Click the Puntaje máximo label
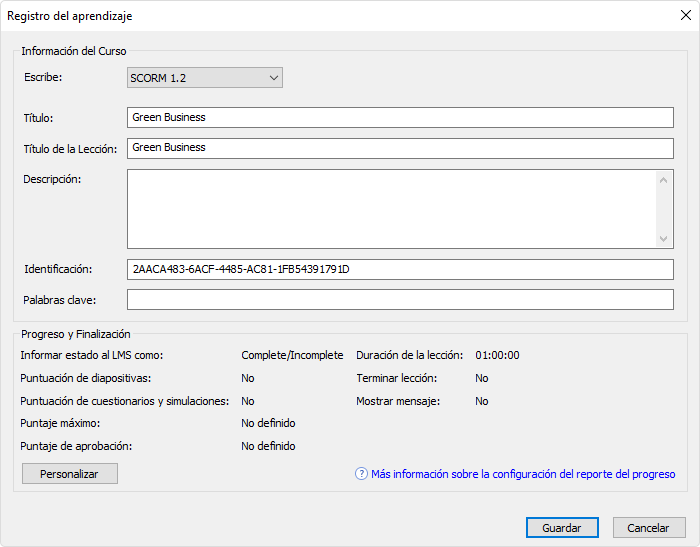Viewport: 700px width, 547px height. tap(60, 423)
